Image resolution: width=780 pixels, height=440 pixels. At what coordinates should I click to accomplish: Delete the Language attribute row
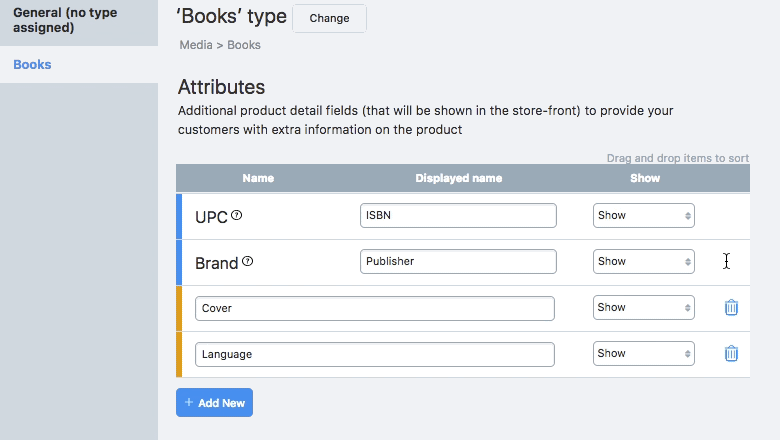pyautogui.click(x=731, y=354)
